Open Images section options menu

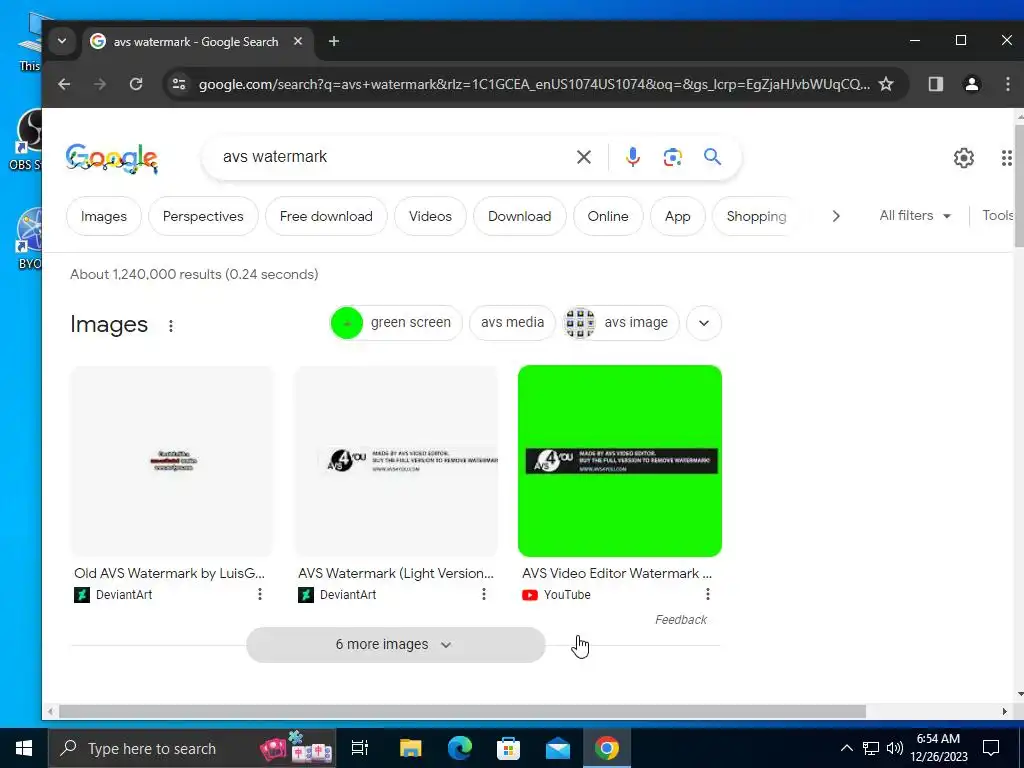click(x=170, y=325)
